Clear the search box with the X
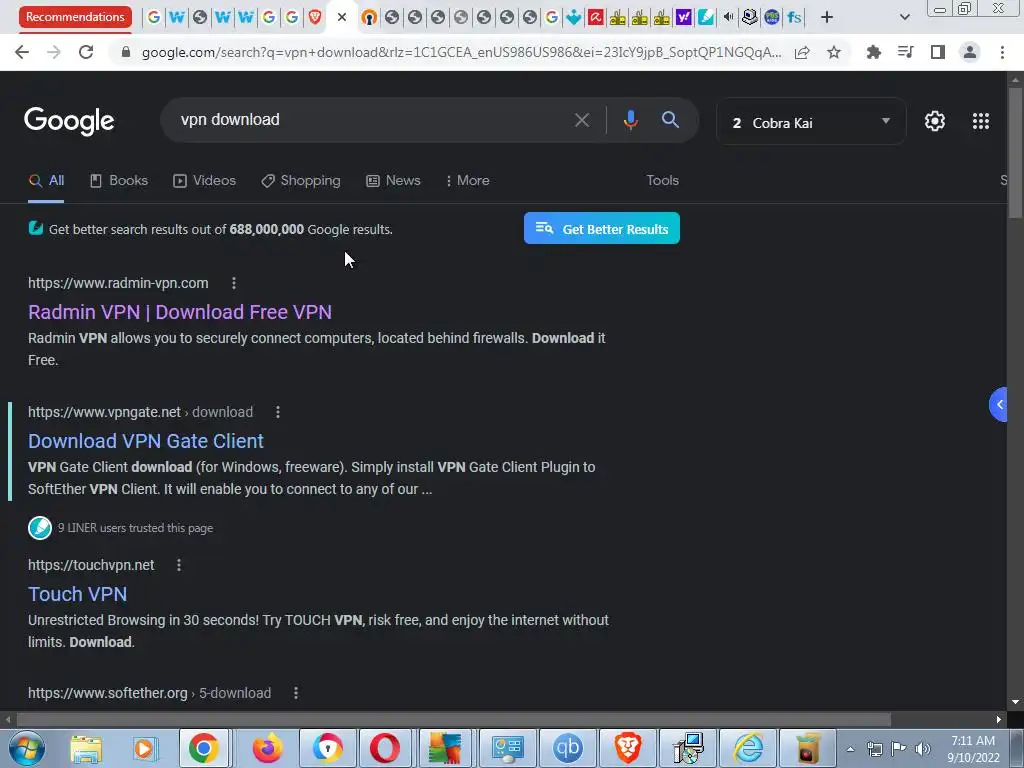 pyautogui.click(x=581, y=120)
